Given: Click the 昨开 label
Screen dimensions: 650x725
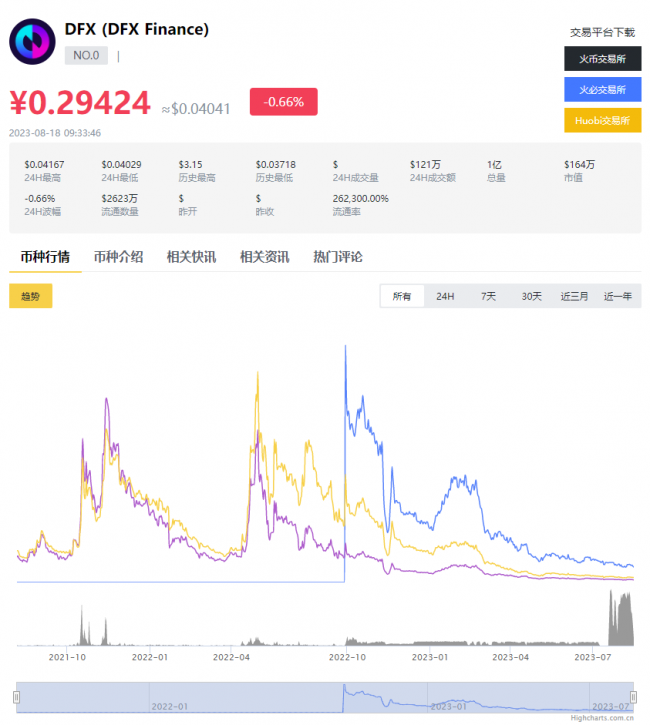Looking at the screenshot, I should 188,212.
